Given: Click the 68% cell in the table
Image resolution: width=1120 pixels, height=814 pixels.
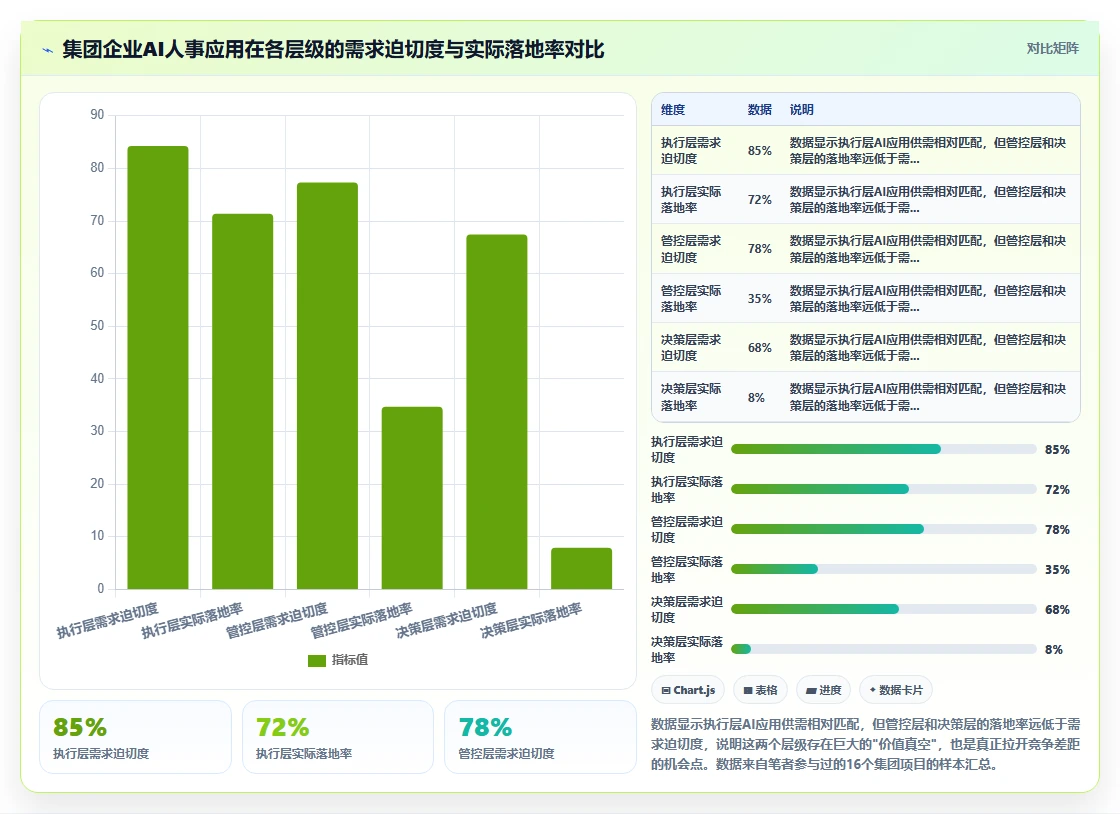Looking at the screenshot, I should coord(759,348).
